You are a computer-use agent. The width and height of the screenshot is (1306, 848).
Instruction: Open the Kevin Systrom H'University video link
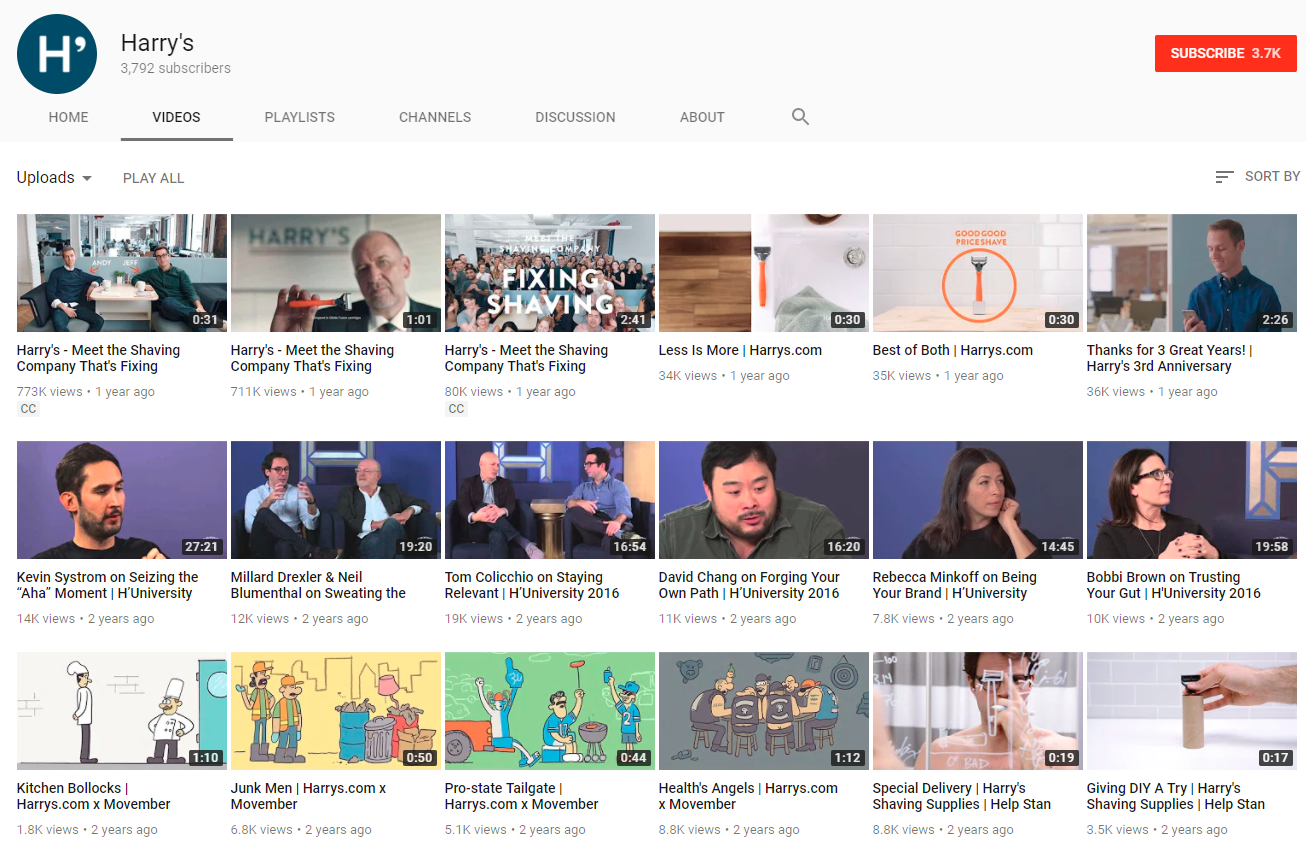point(118,585)
